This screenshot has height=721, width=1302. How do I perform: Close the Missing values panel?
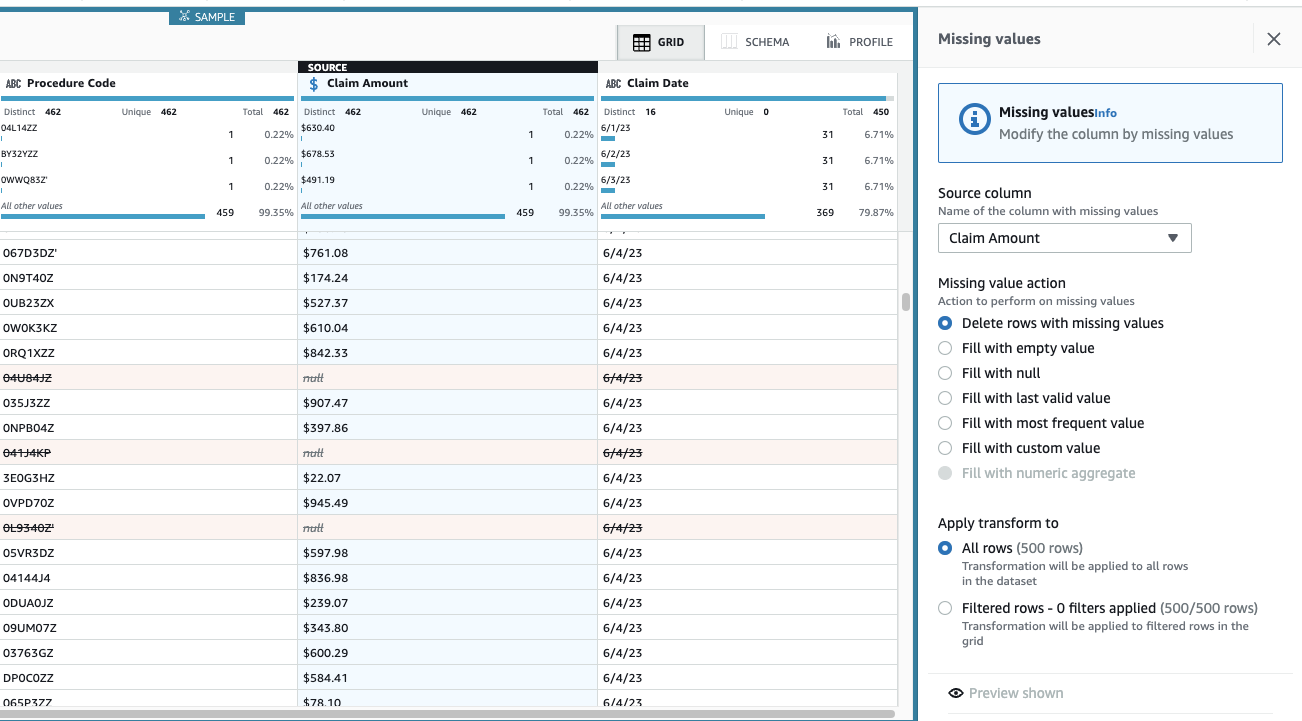(x=1273, y=39)
